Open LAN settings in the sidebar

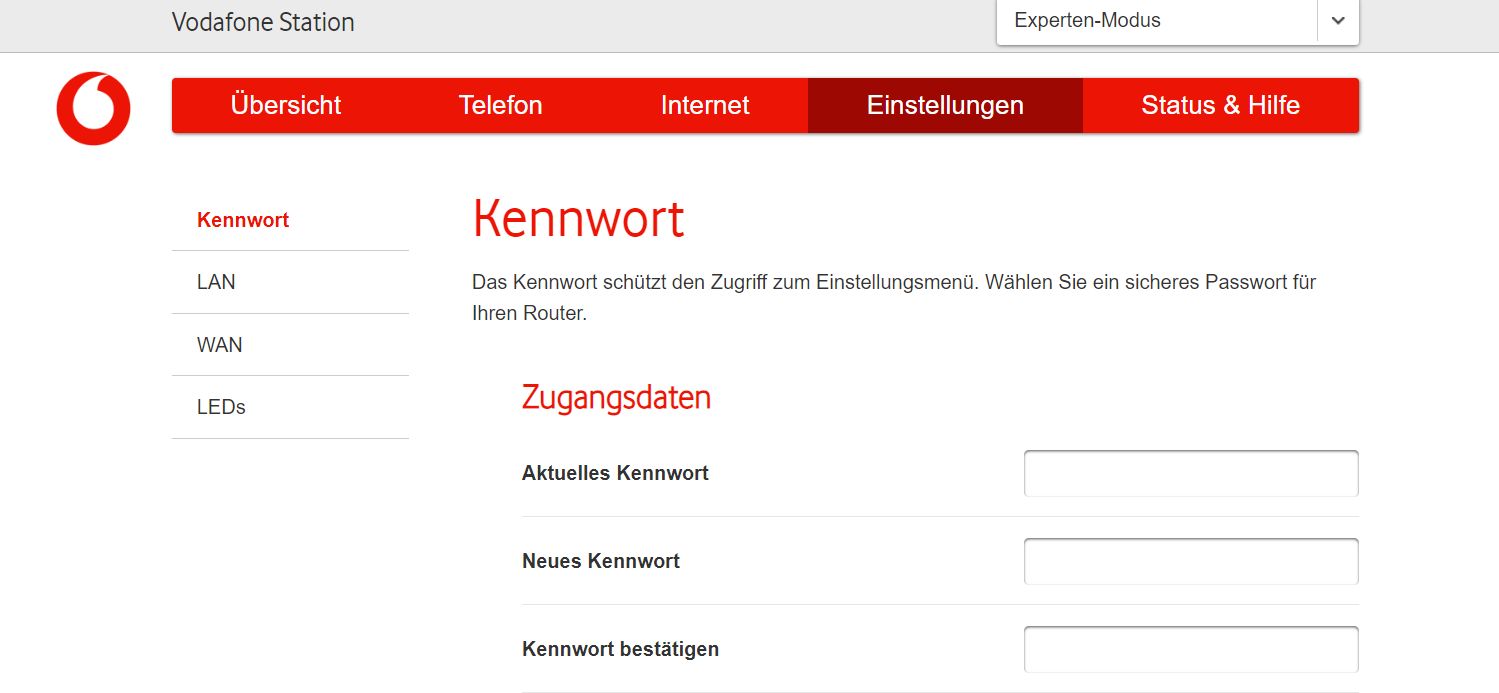290,282
